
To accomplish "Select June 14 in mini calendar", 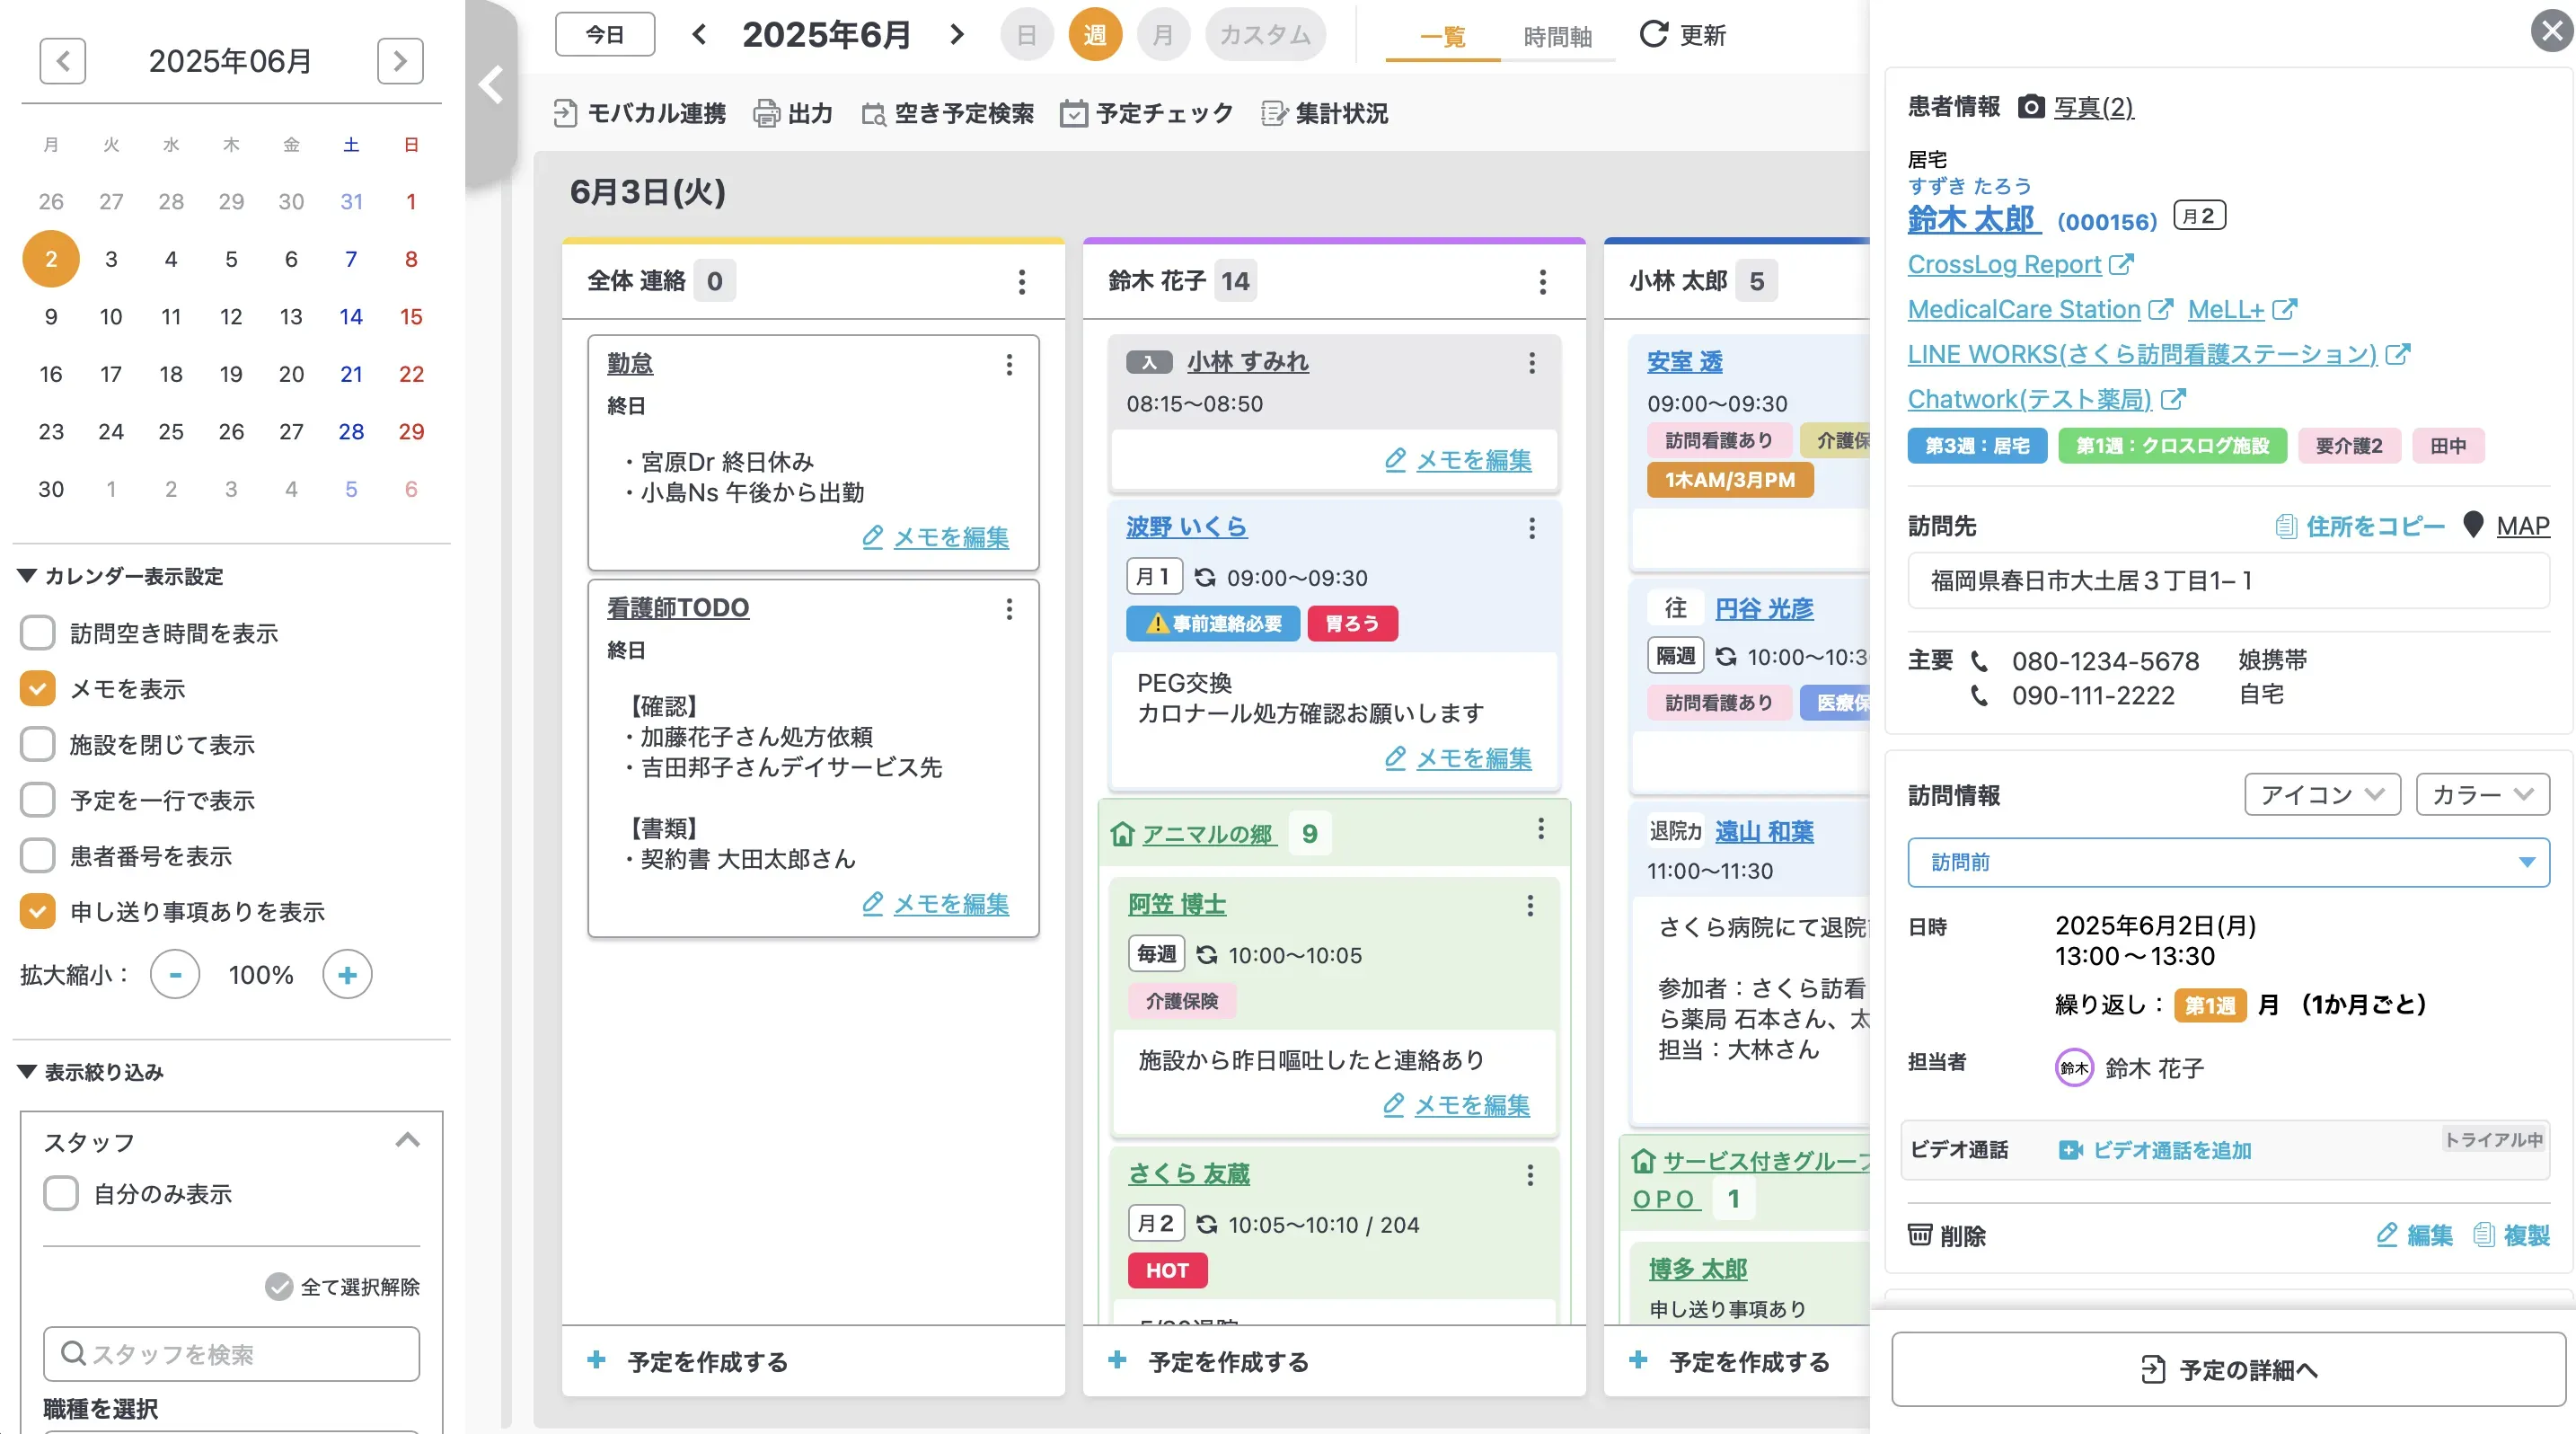I will 351,317.
